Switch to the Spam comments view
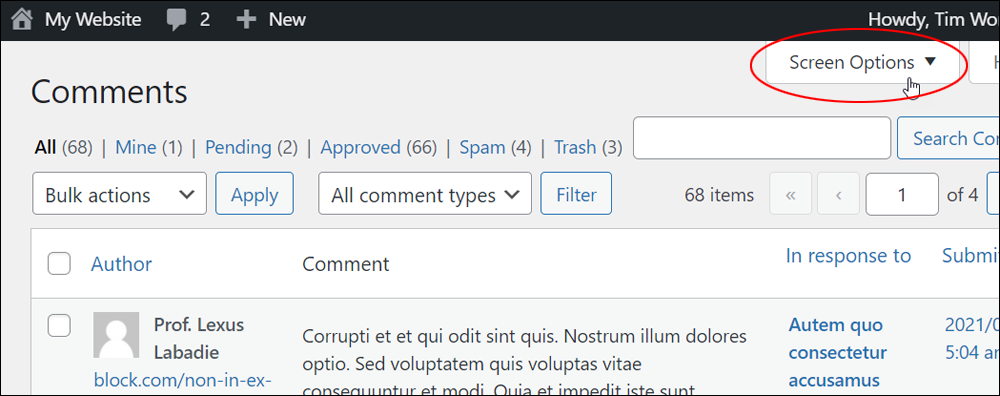1000x396 pixels. point(483,147)
